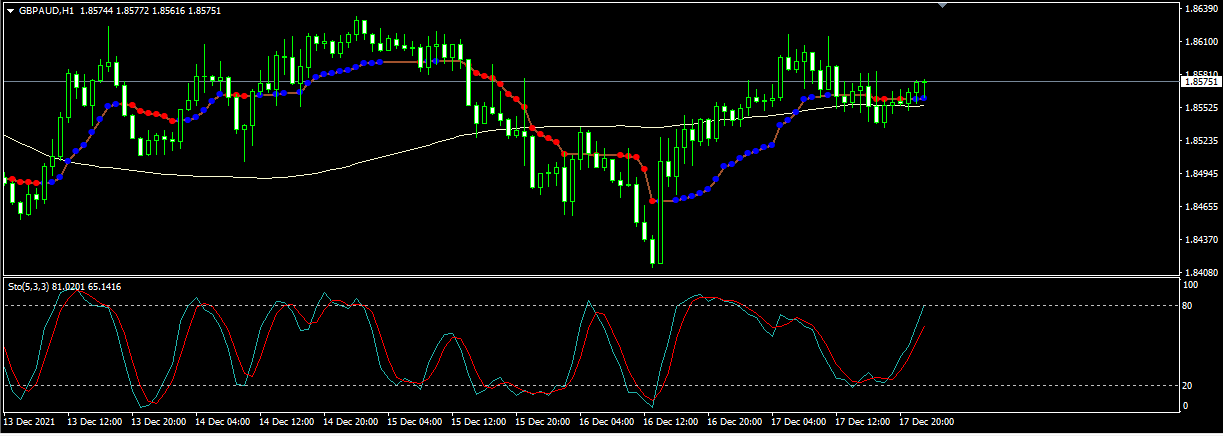Click the triangle arrow beside GBPAUD,H1
The image size is (1223, 436).
coord(10,9)
